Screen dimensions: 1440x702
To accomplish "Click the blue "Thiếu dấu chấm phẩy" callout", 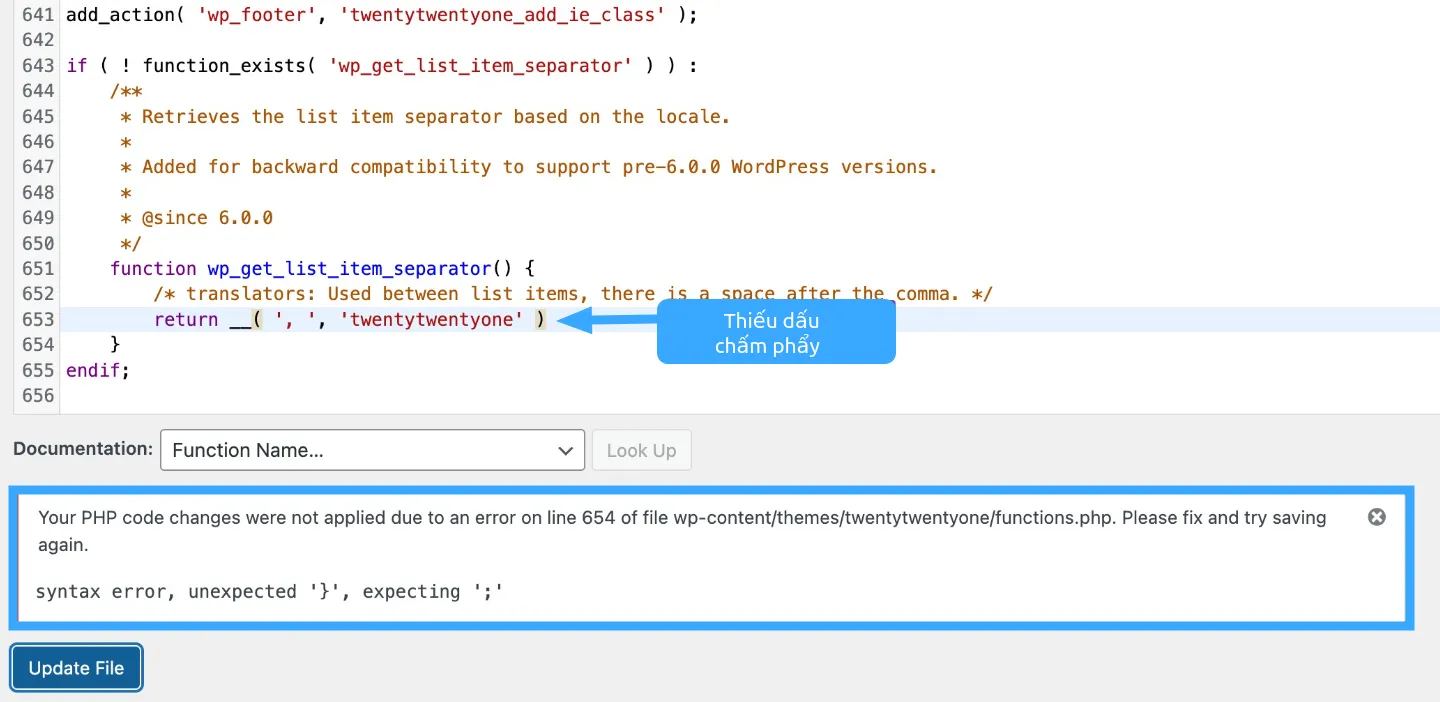I will pyautogui.click(x=775, y=333).
